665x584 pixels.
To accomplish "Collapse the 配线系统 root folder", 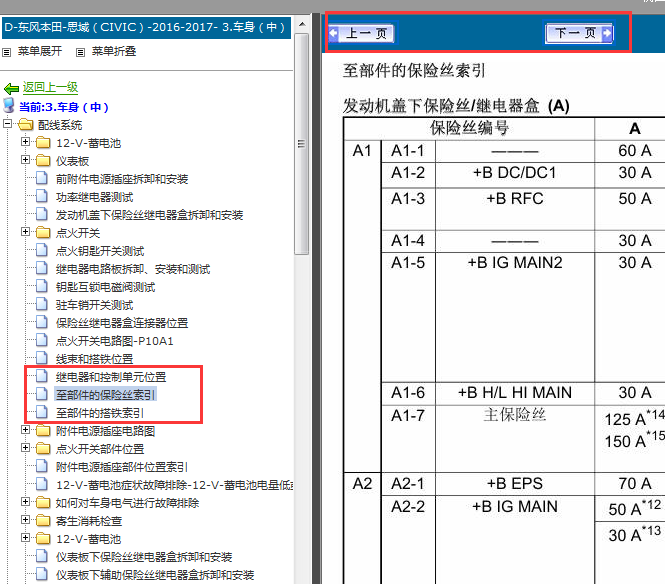I will (x=7, y=124).
